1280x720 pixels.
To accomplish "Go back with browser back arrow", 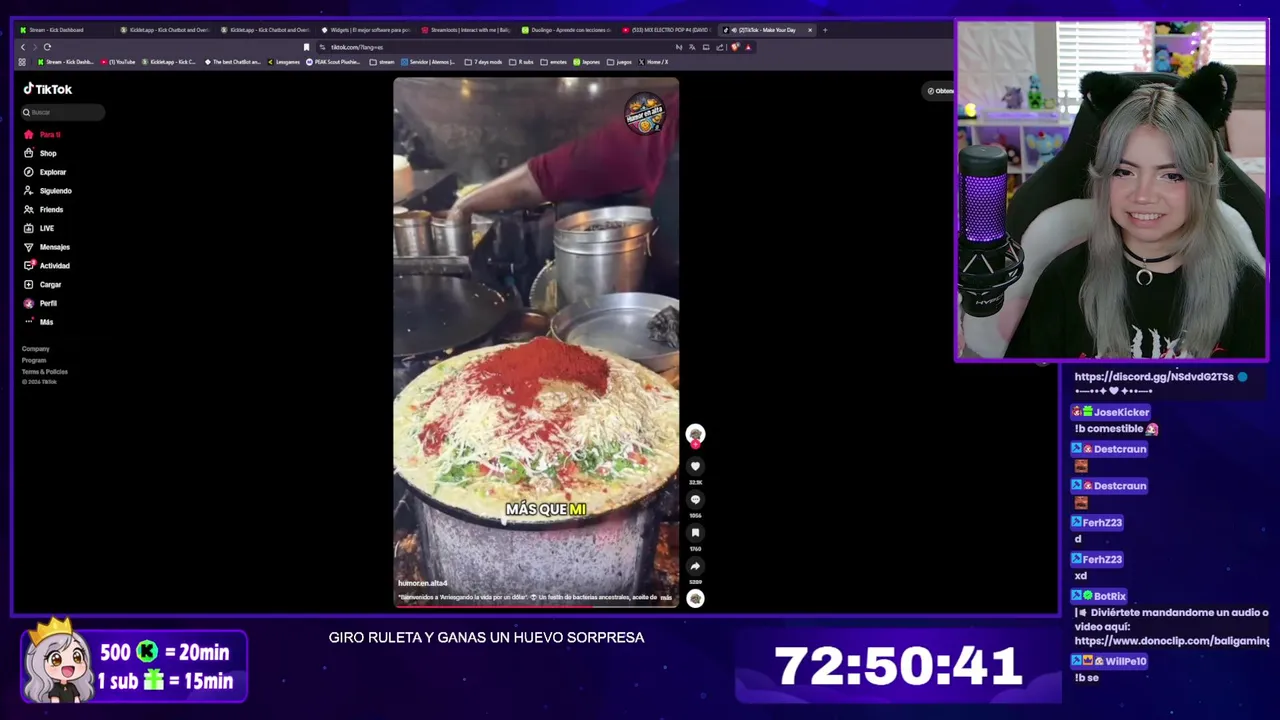I will click(23, 47).
